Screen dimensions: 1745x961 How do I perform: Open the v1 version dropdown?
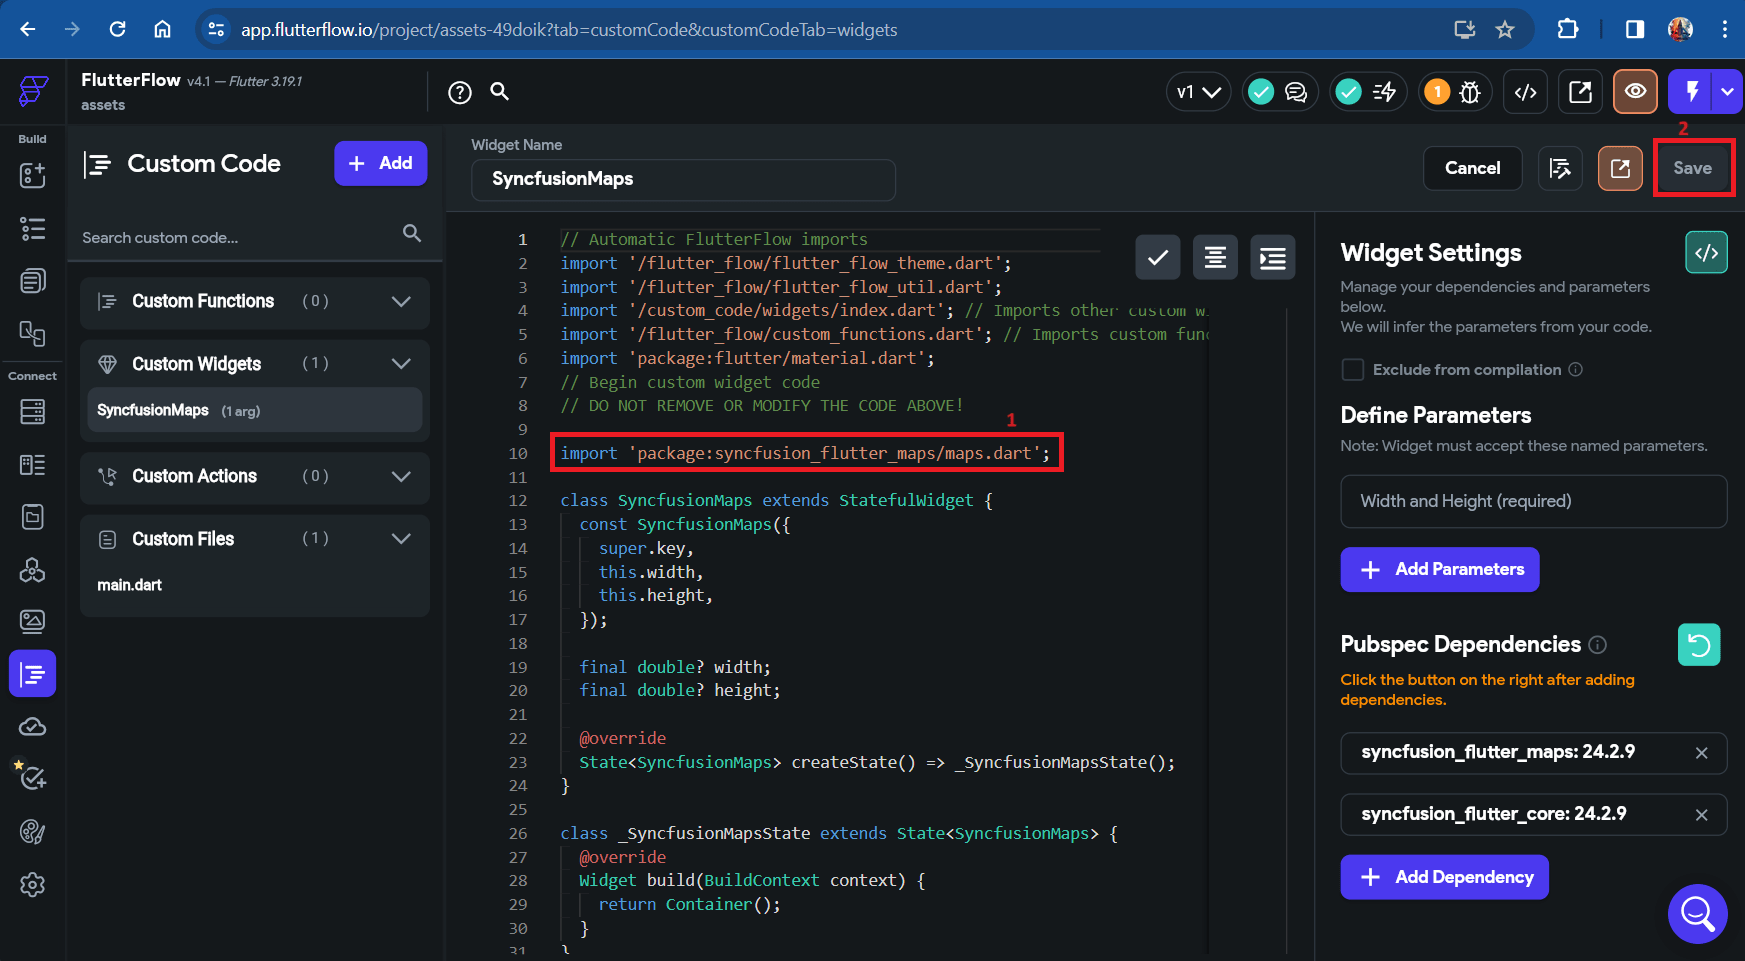tap(1198, 92)
